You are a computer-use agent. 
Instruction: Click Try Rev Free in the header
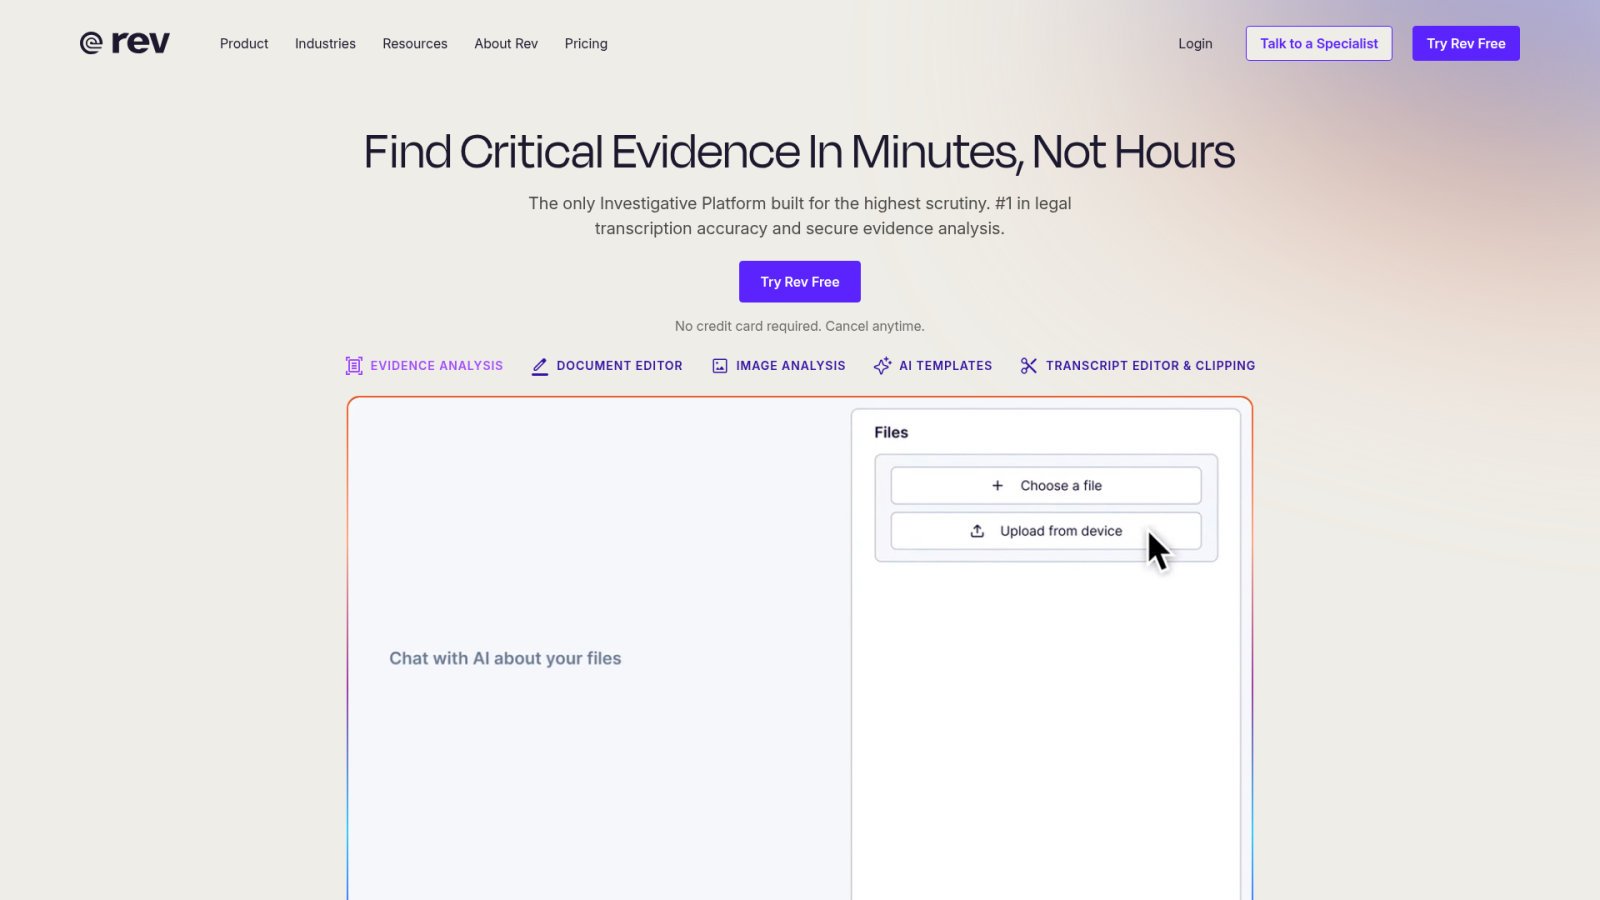click(x=1466, y=43)
